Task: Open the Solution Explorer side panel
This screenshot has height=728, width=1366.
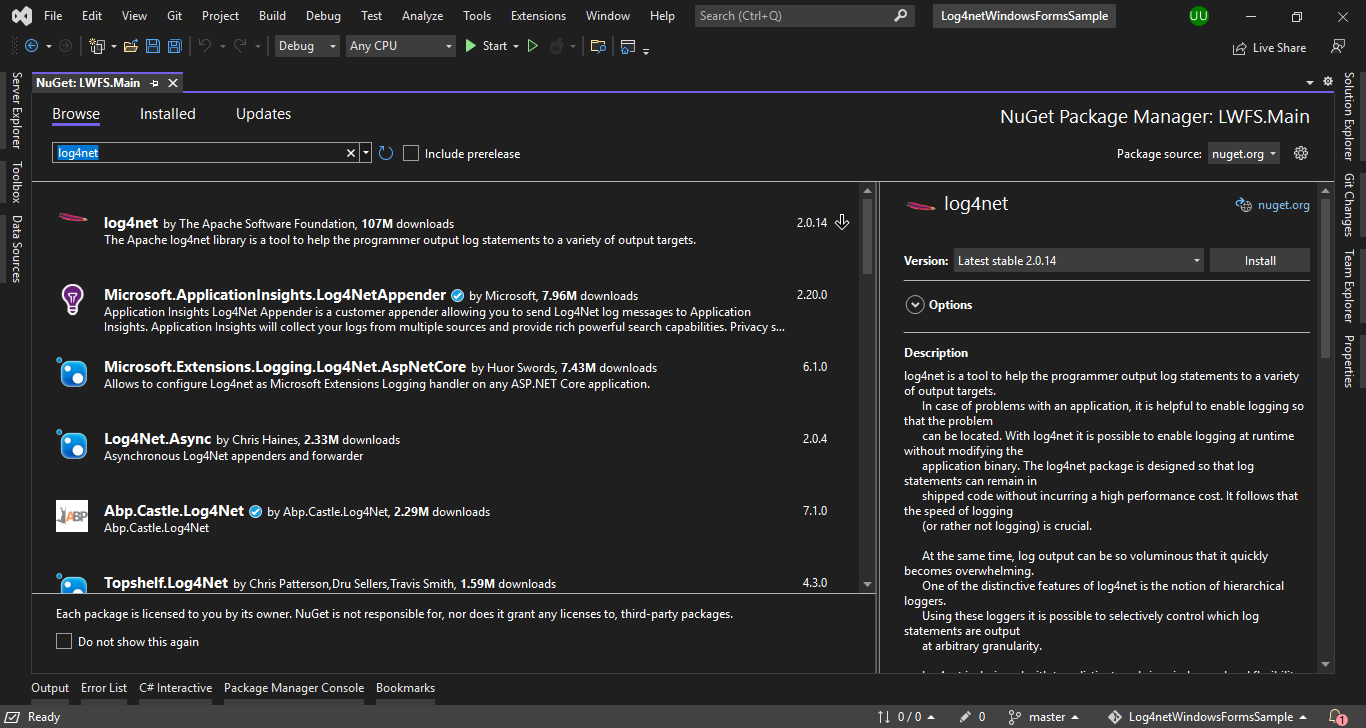Action: [x=1349, y=116]
